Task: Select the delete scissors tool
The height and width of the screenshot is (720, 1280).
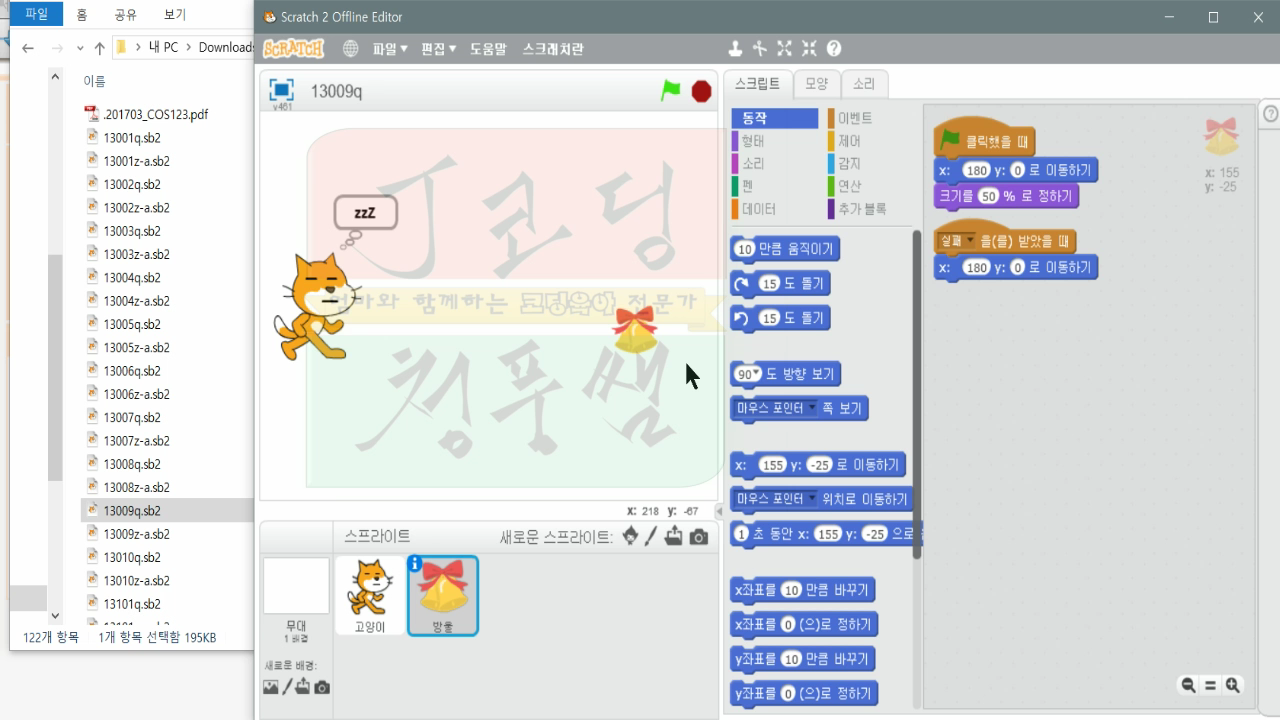Action: coord(760,48)
